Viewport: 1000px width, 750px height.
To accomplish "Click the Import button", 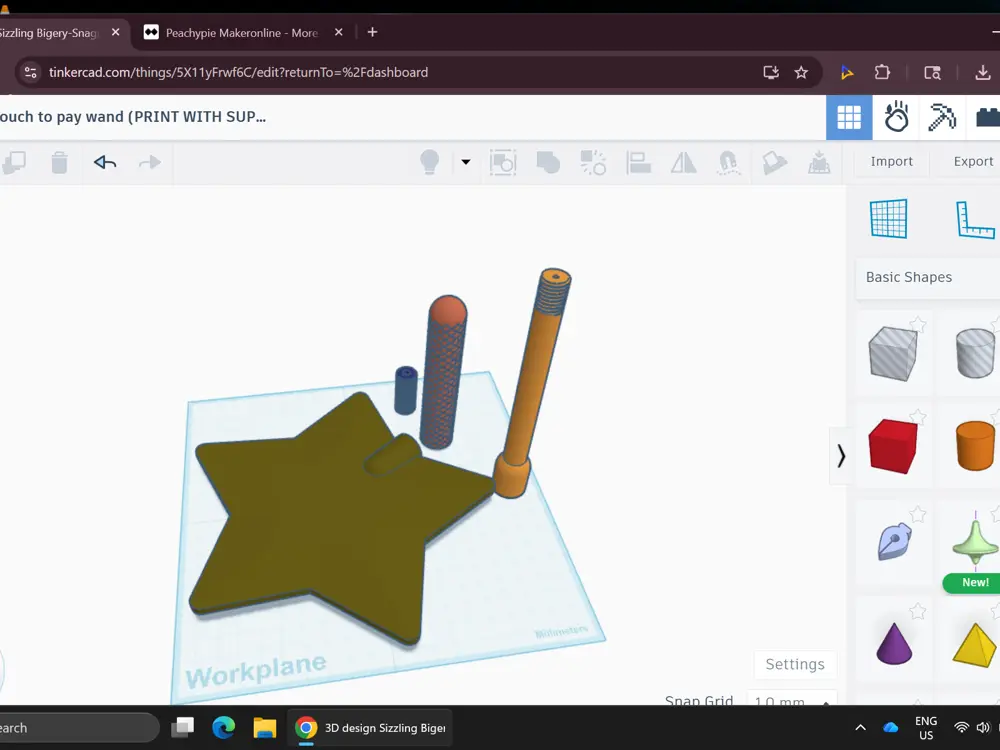I will click(892, 161).
